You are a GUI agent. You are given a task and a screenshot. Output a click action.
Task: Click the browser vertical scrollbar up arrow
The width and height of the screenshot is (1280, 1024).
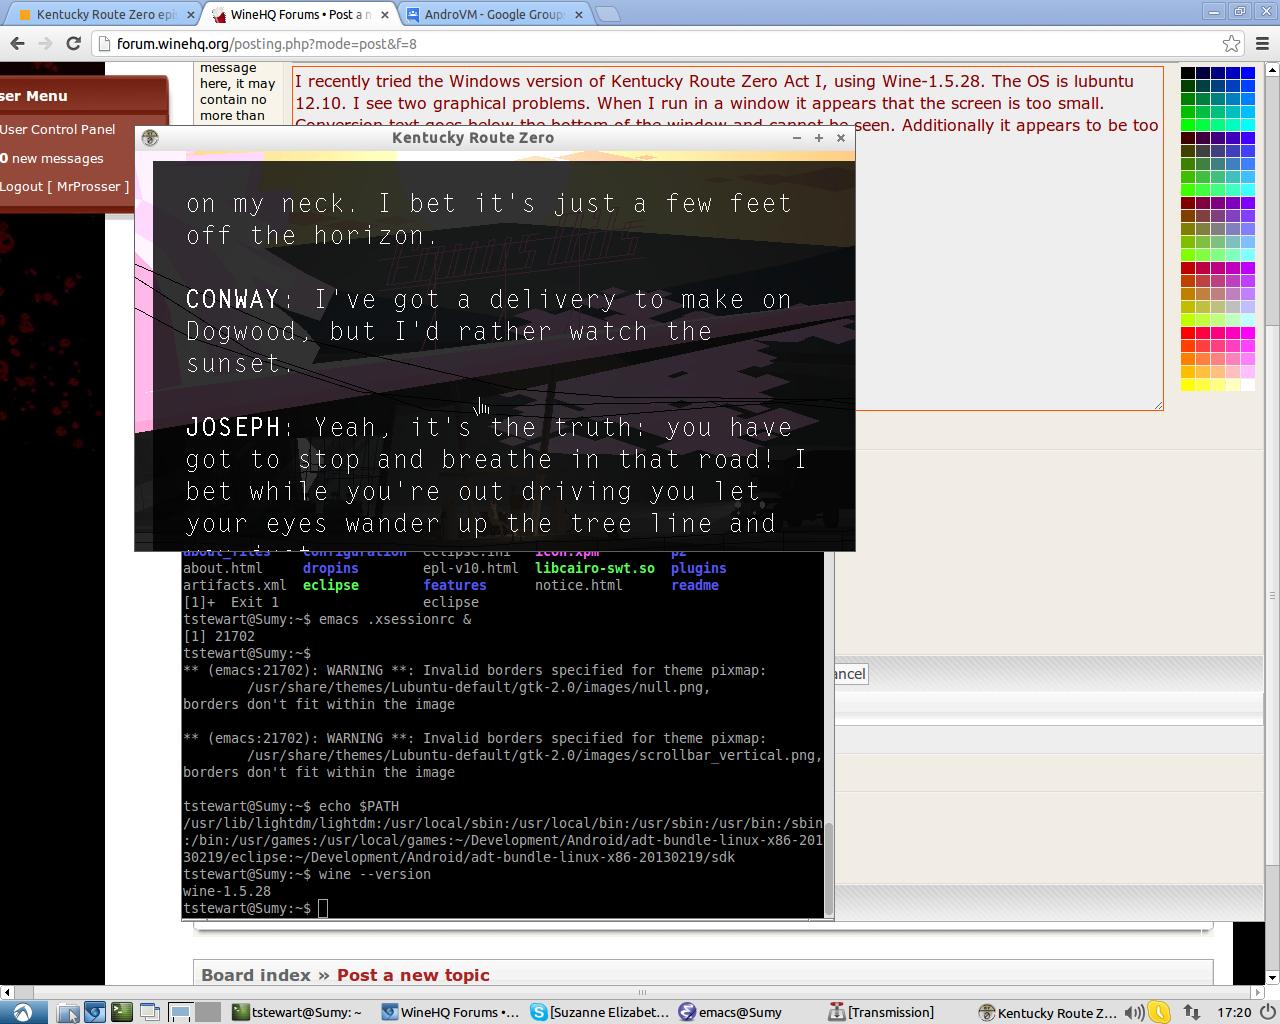point(1272,70)
